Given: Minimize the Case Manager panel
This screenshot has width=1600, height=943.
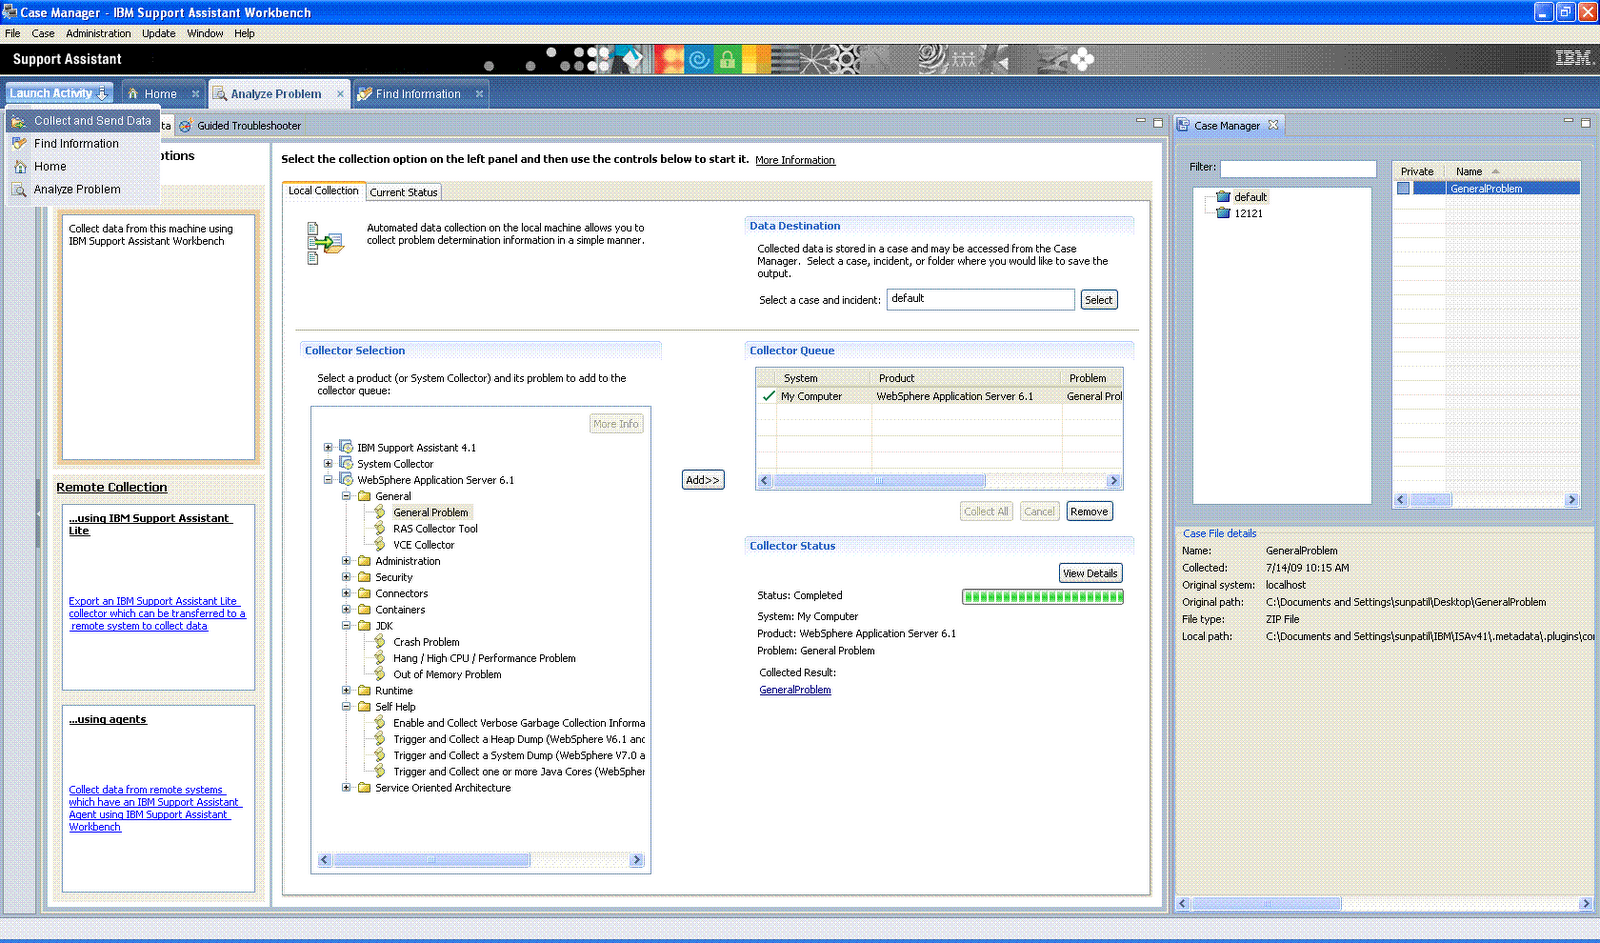Looking at the screenshot, I should (1568, 121).
